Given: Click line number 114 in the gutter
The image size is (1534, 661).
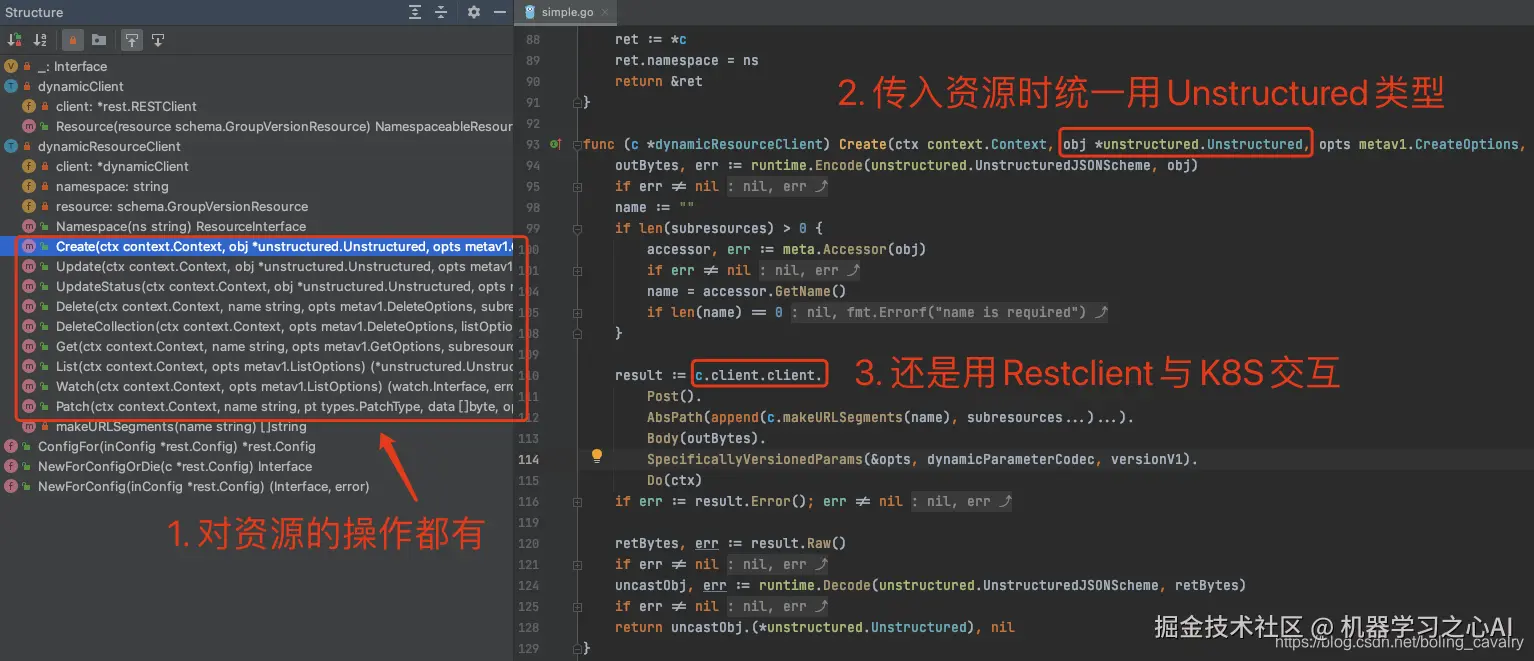Looking at the screenshot, I should click(527, 459).
